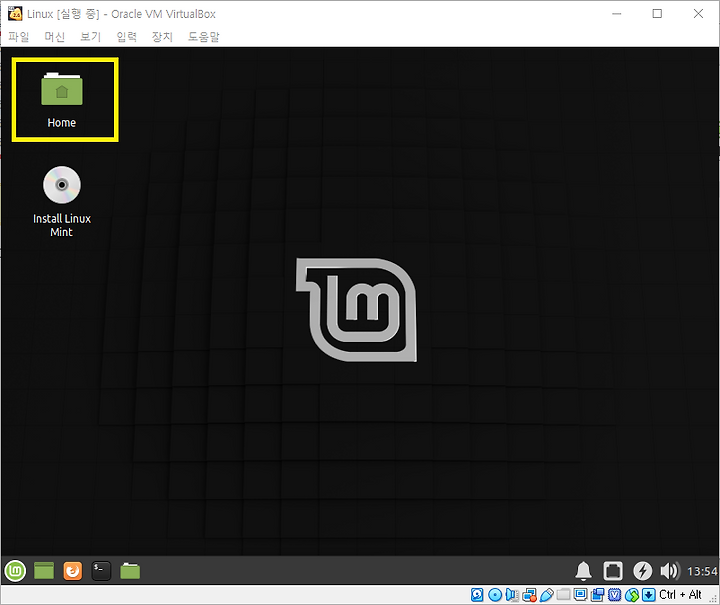Click the keyboard capture arrow icon
The image size is (720, 605).
(x=648, y=595)
